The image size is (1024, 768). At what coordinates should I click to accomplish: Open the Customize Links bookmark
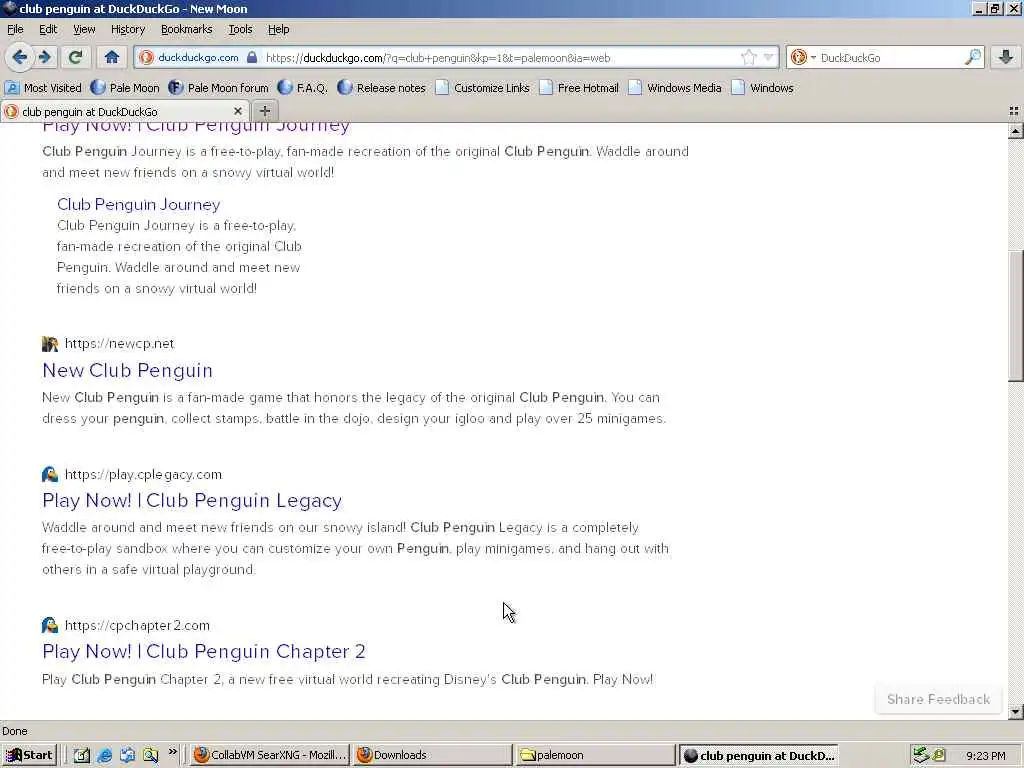click(483, 88)
